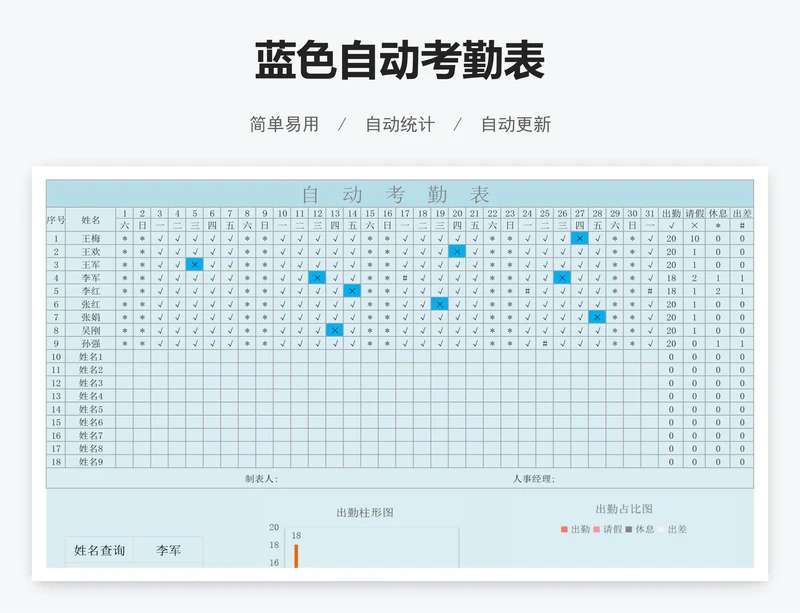Select the name cell 王梅
This screenshot has height=613, width=800.
click(x=90, y=238)
